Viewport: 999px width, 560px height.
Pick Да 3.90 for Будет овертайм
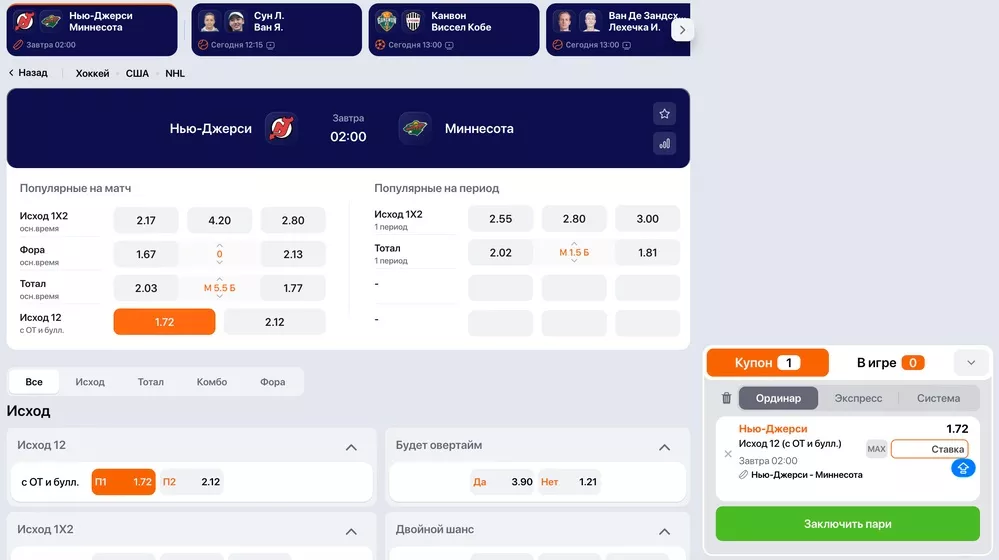[502, 482]
